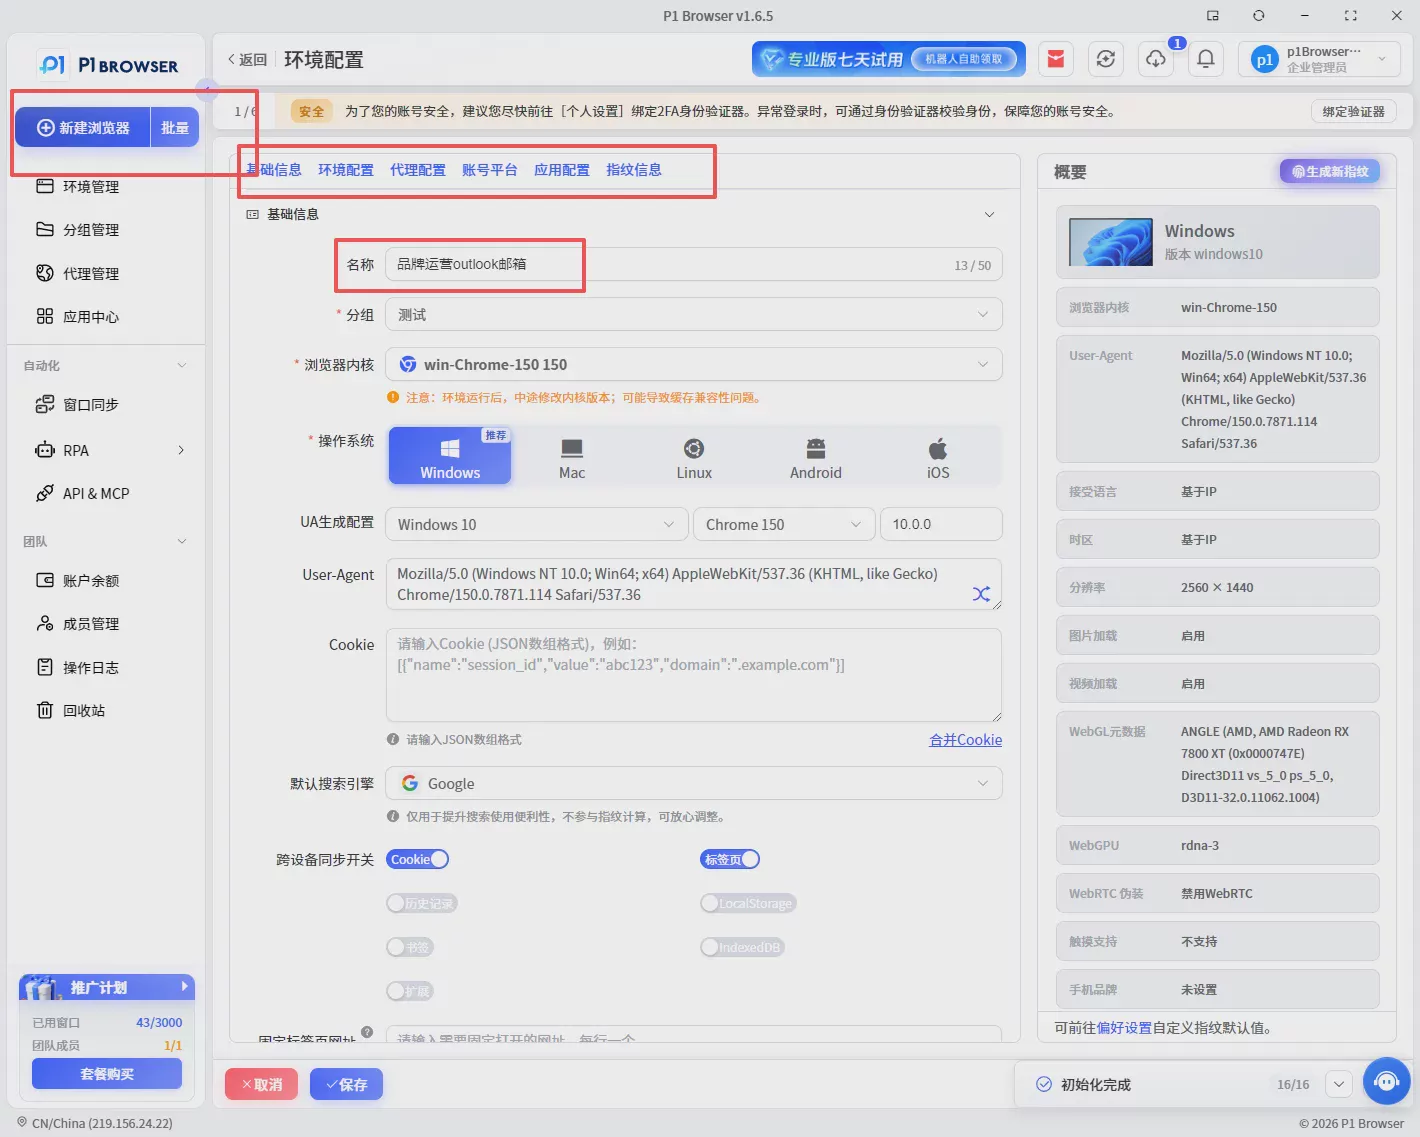
Task: Expand the RPA submenu
Action: 181,450
